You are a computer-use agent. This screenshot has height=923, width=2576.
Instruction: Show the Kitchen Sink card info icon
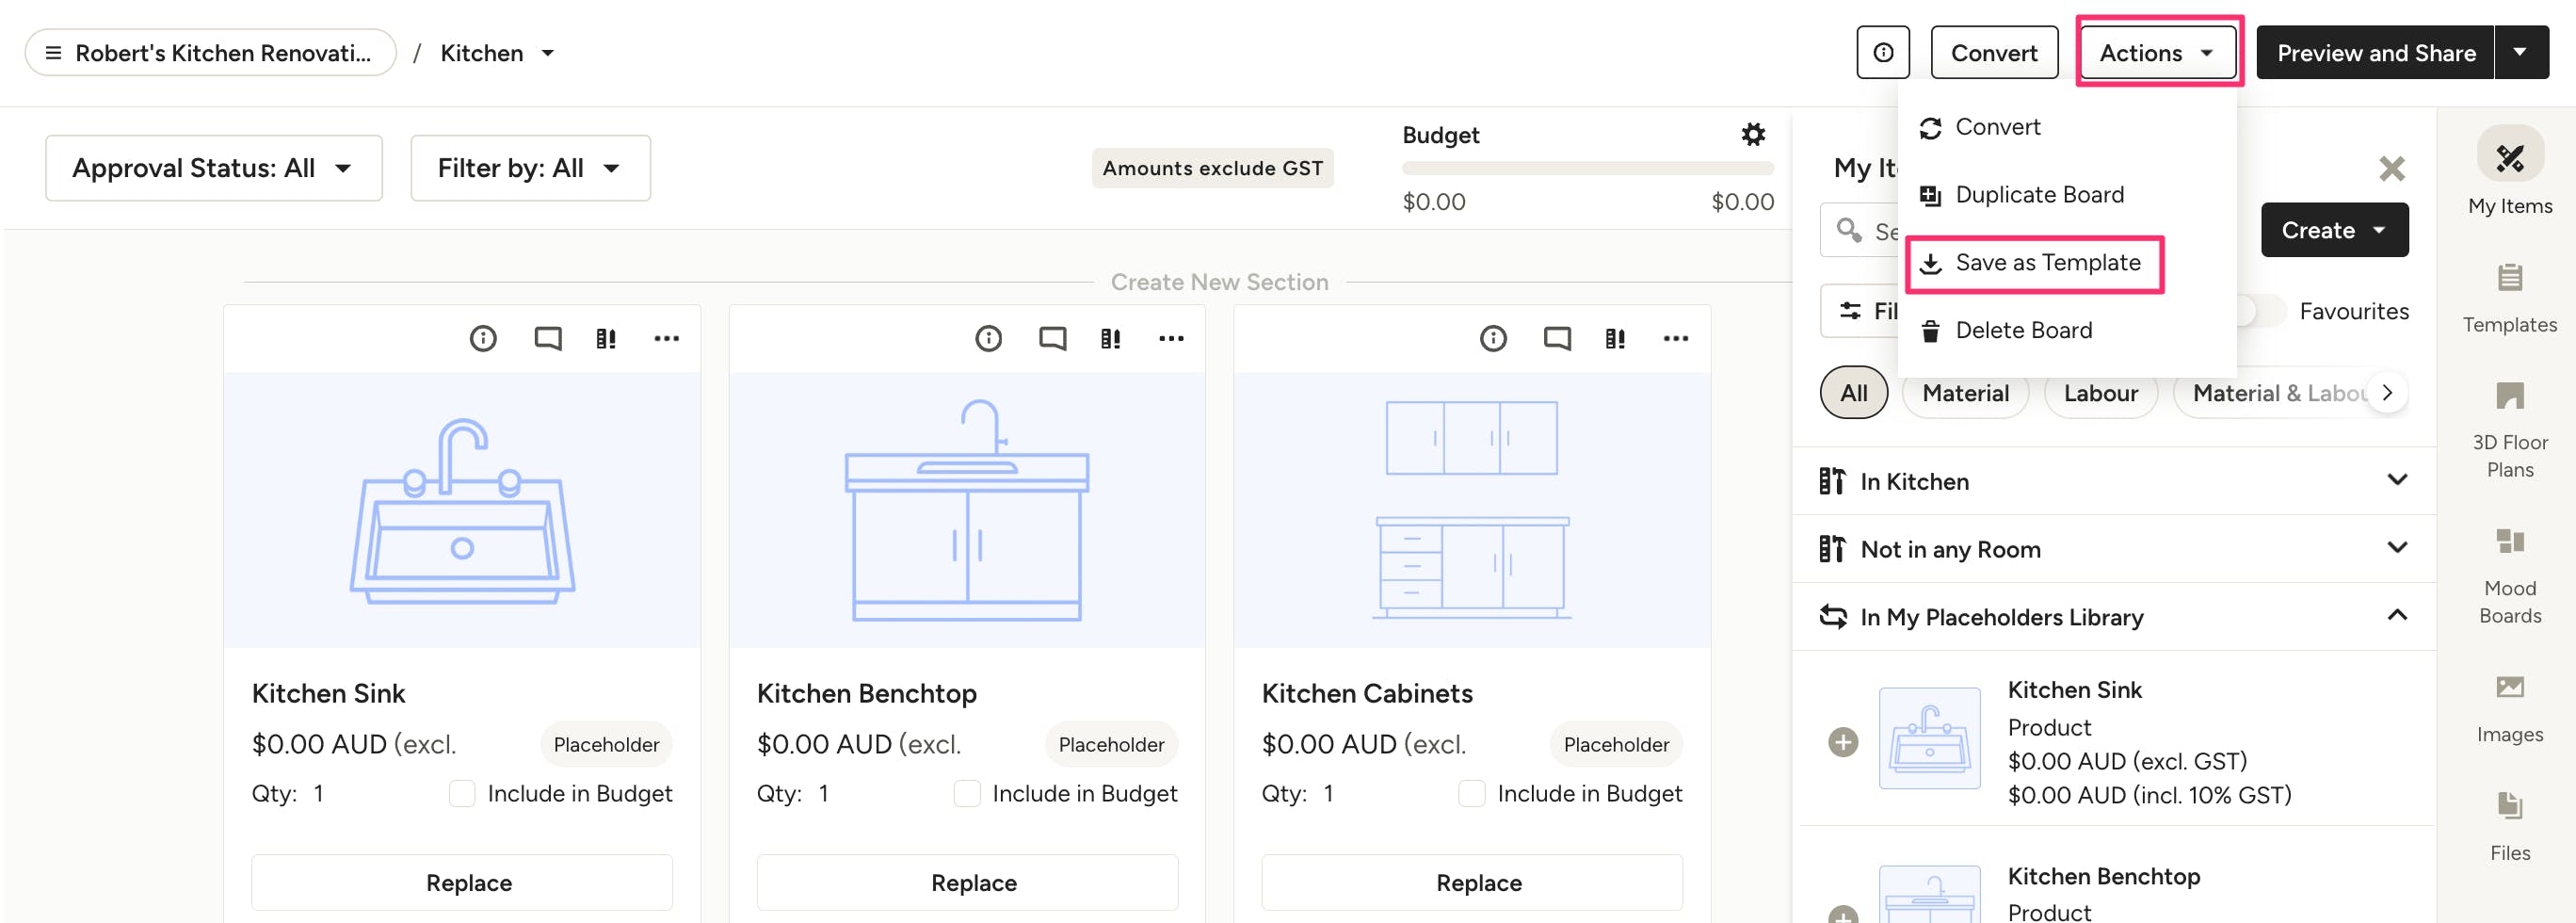pos(483,338)
